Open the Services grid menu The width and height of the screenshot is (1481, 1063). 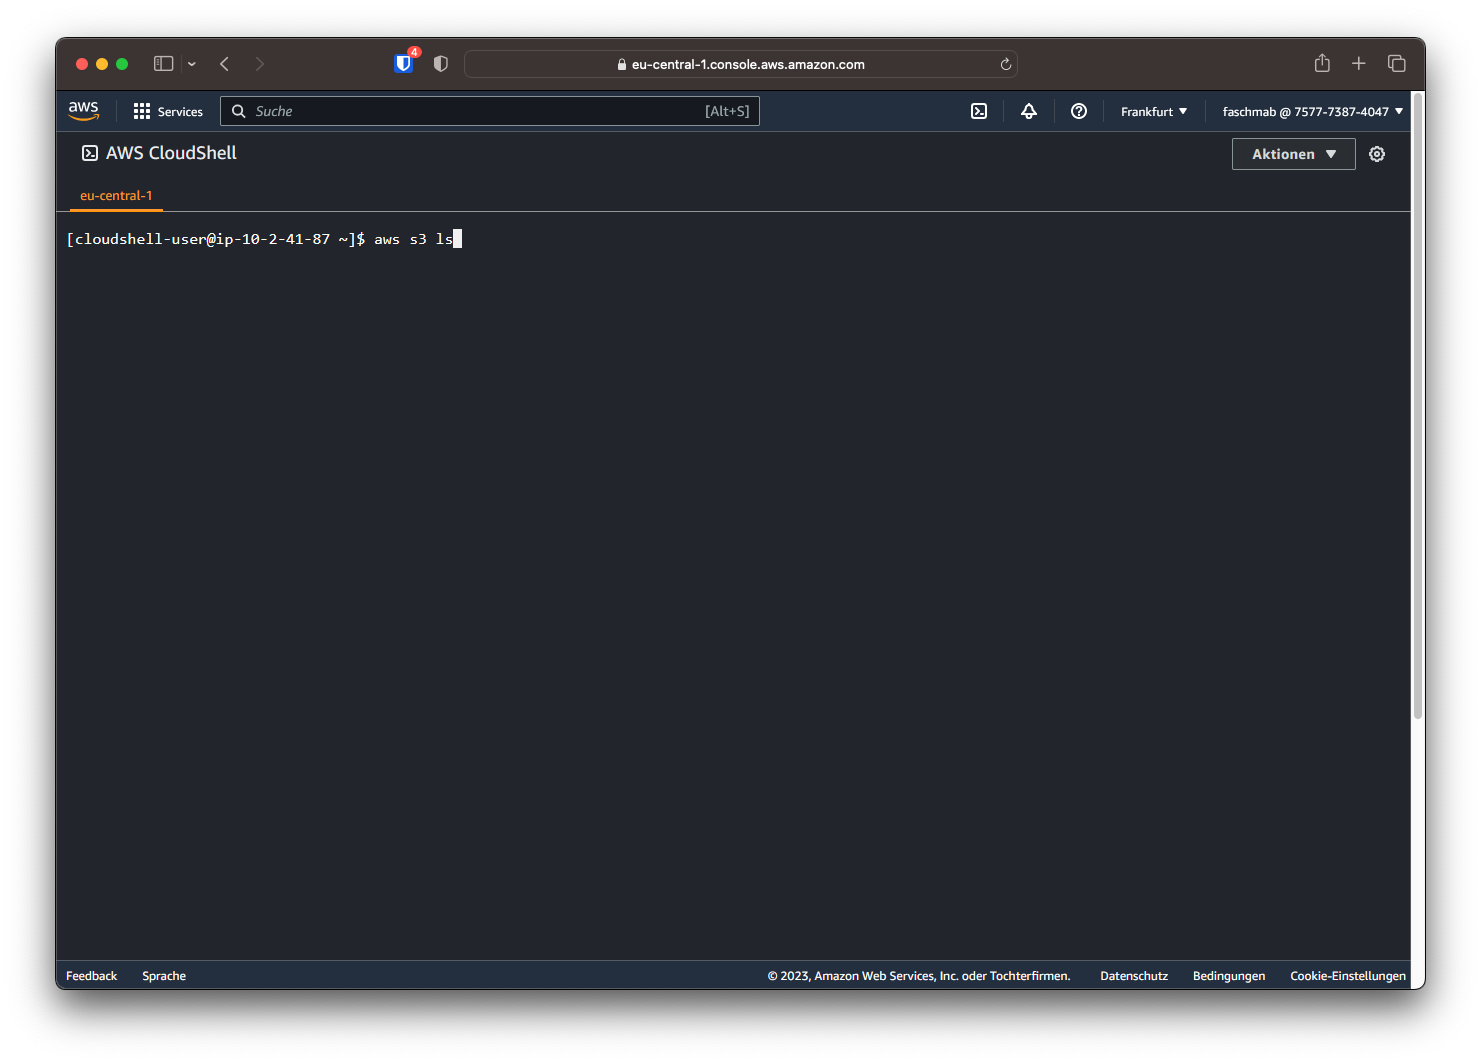[168, 111]
